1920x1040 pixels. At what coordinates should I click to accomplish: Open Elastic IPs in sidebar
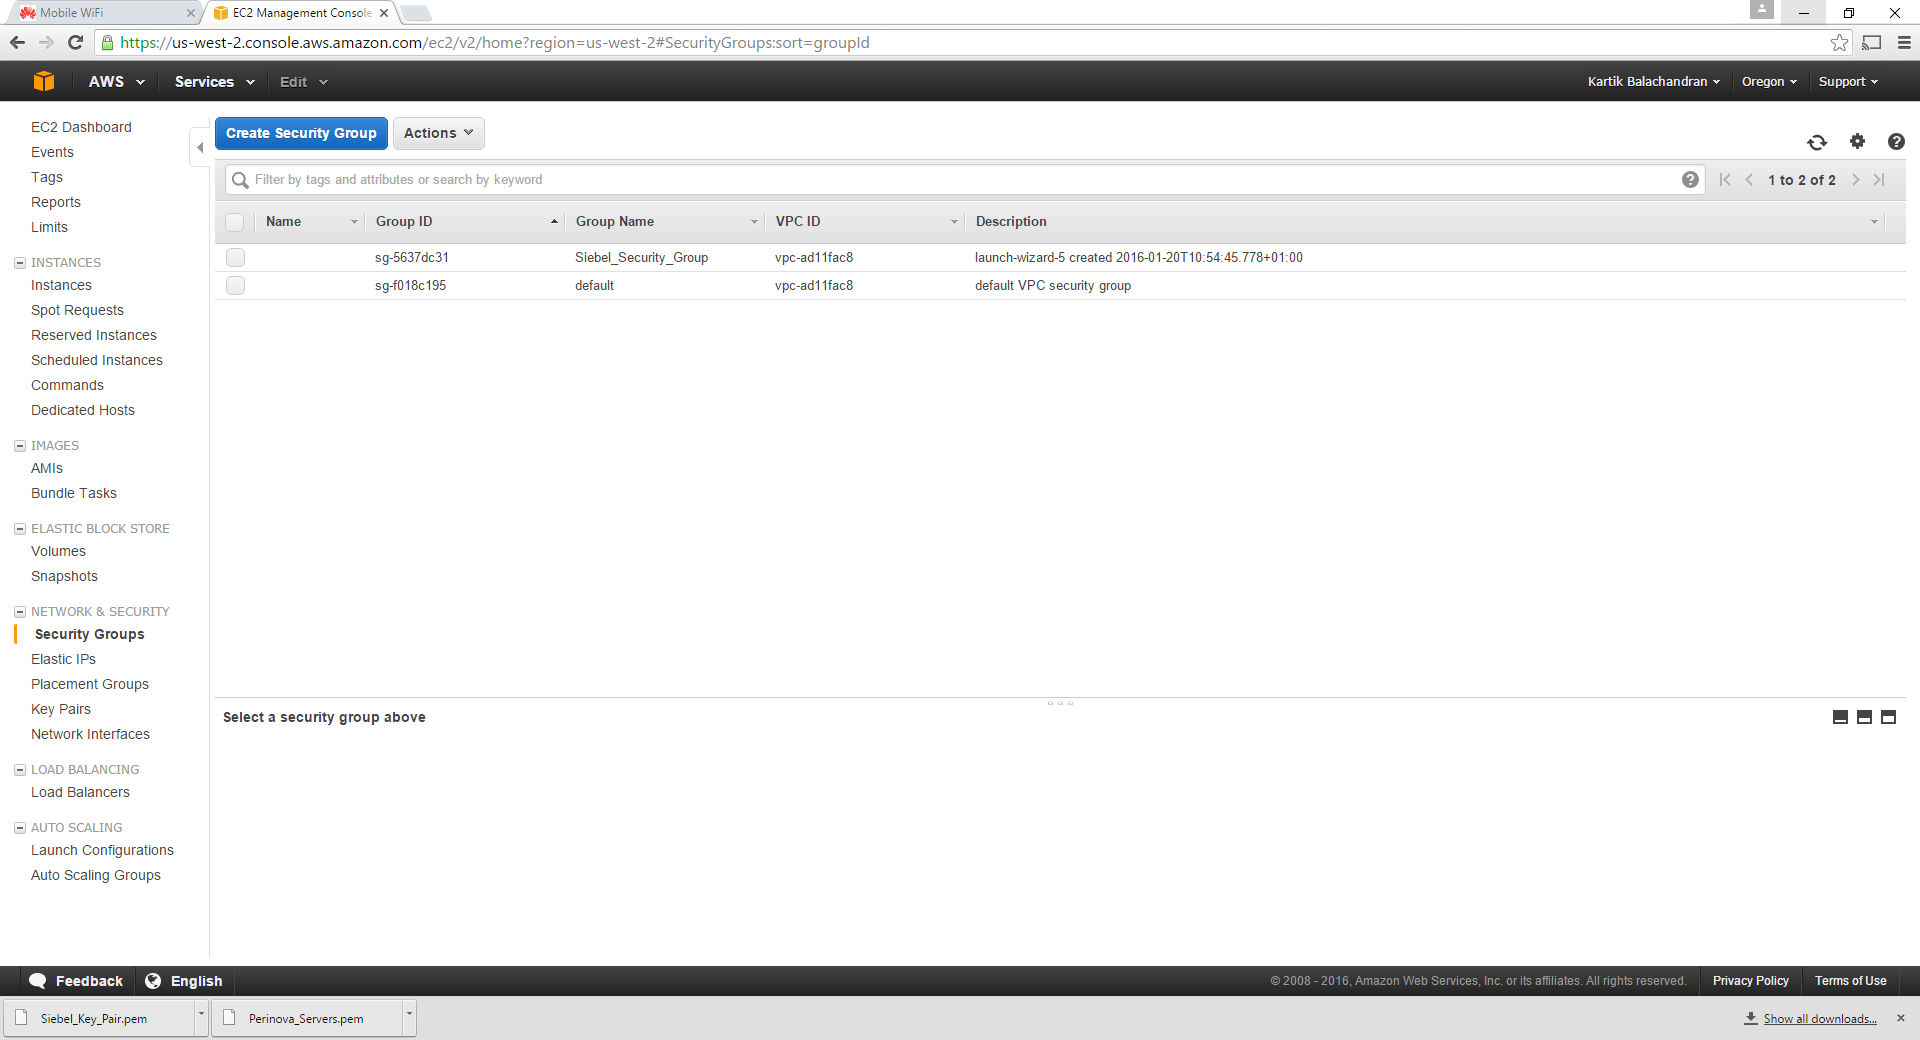63,659
